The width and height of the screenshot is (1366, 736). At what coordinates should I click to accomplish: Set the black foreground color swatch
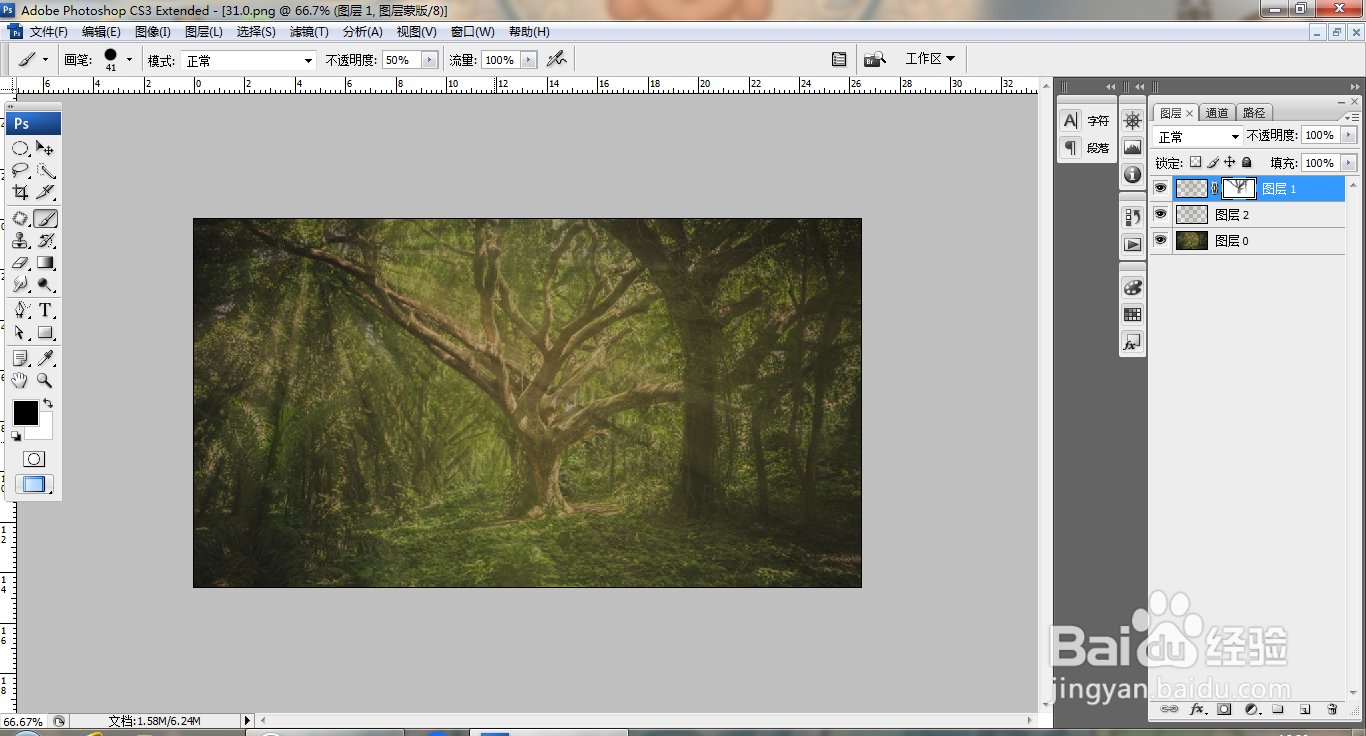point(25,413)
